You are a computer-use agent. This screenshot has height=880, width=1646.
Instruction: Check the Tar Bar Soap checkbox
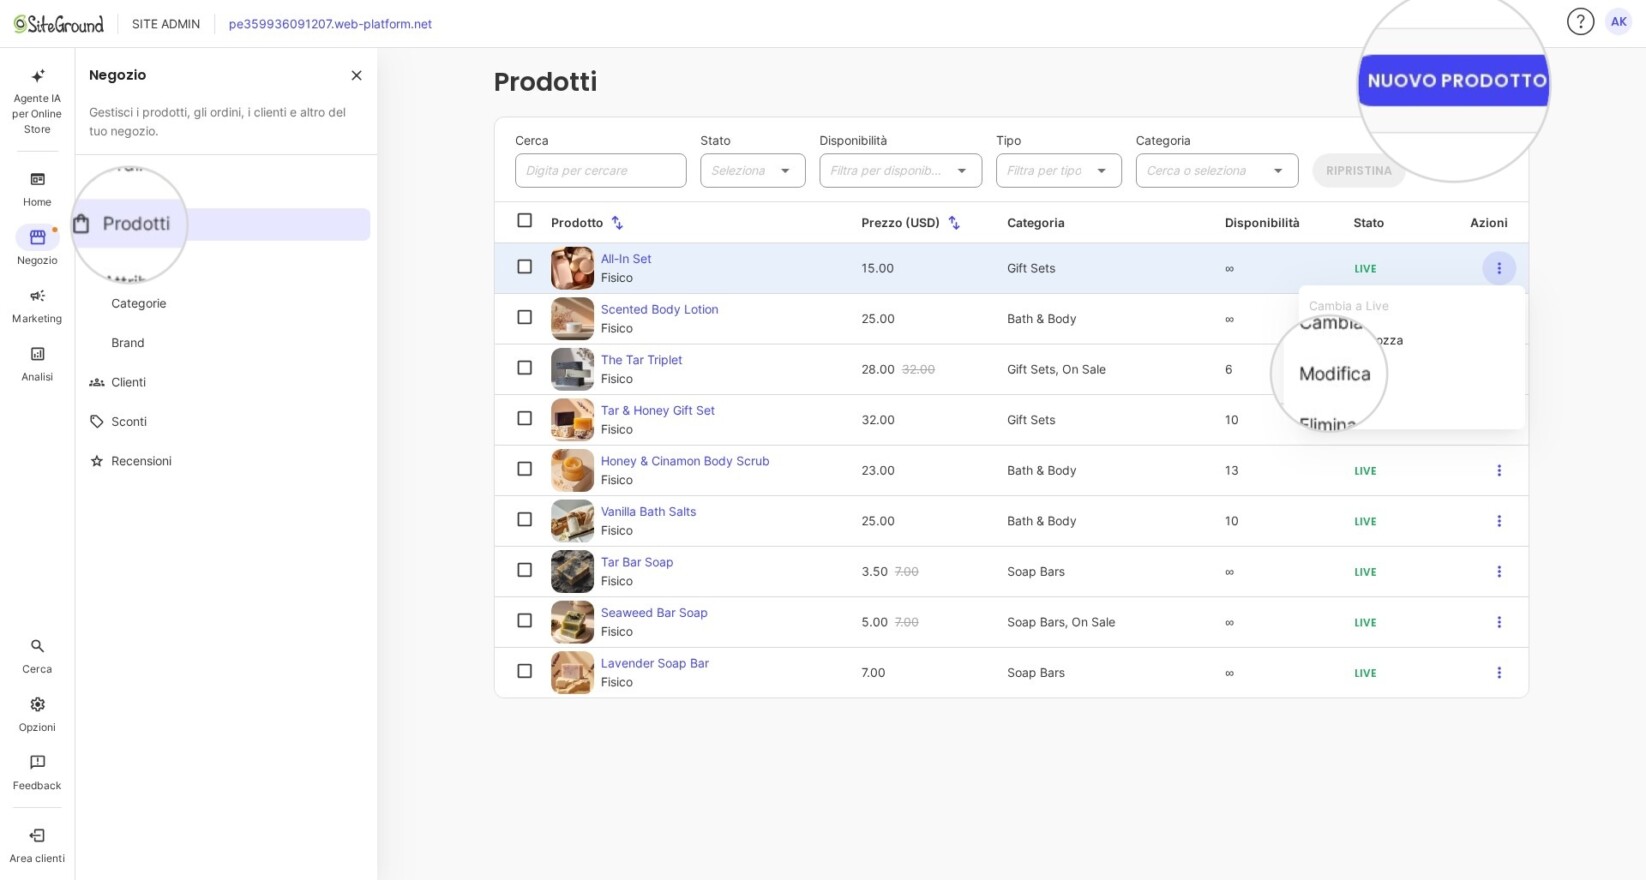pos(524,570)
